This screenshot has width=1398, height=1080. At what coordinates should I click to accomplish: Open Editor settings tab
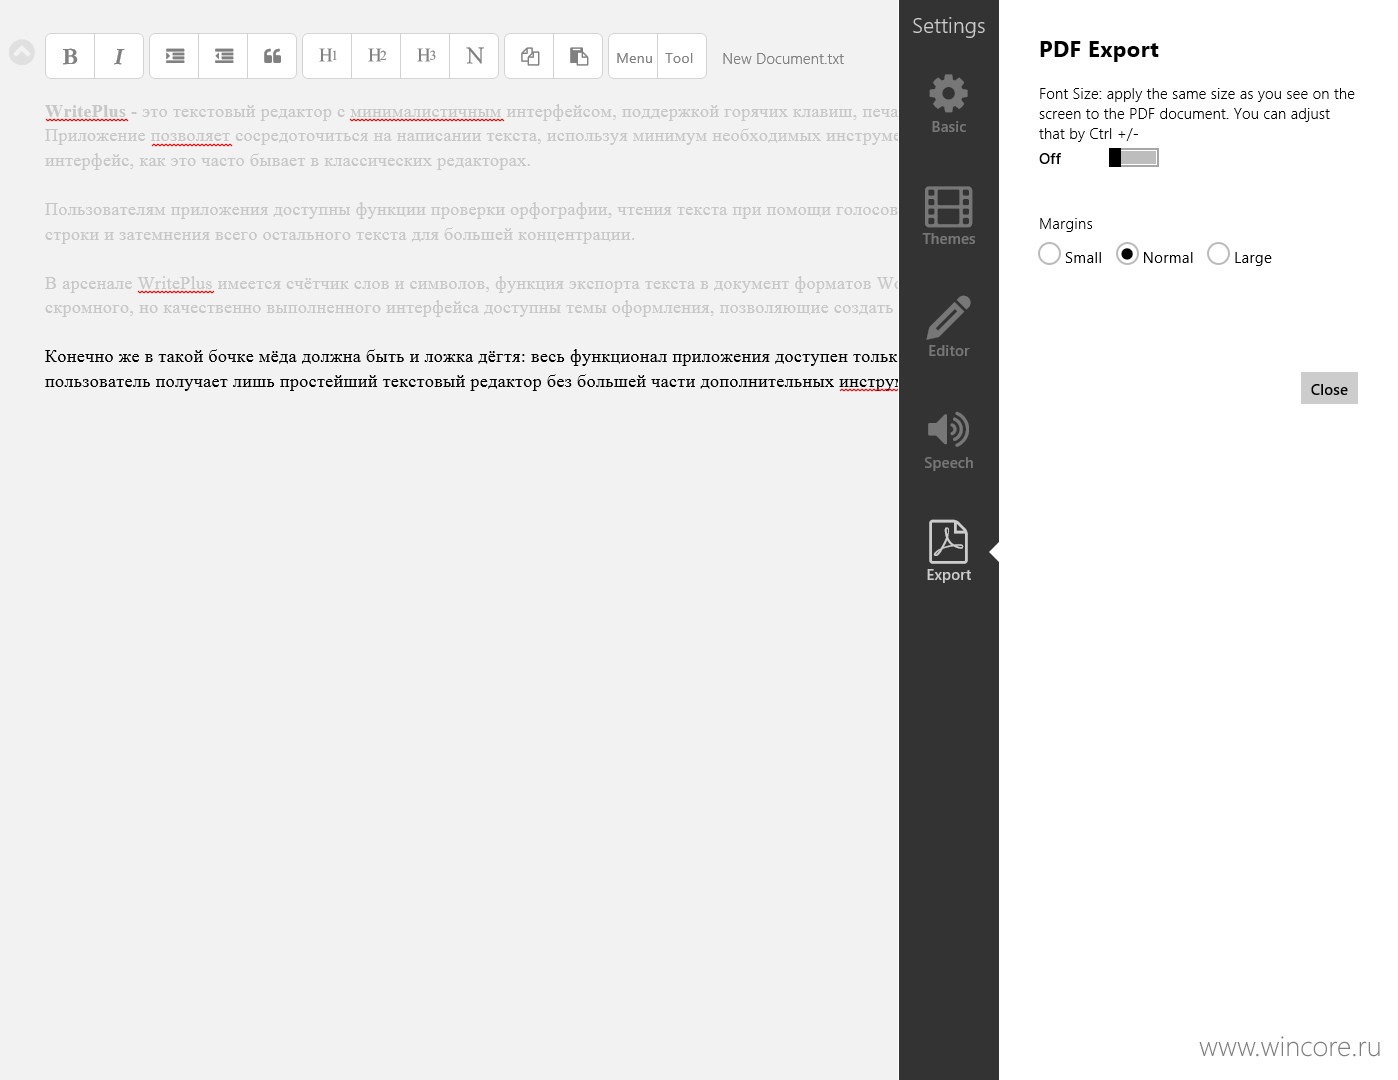point(948,328)
